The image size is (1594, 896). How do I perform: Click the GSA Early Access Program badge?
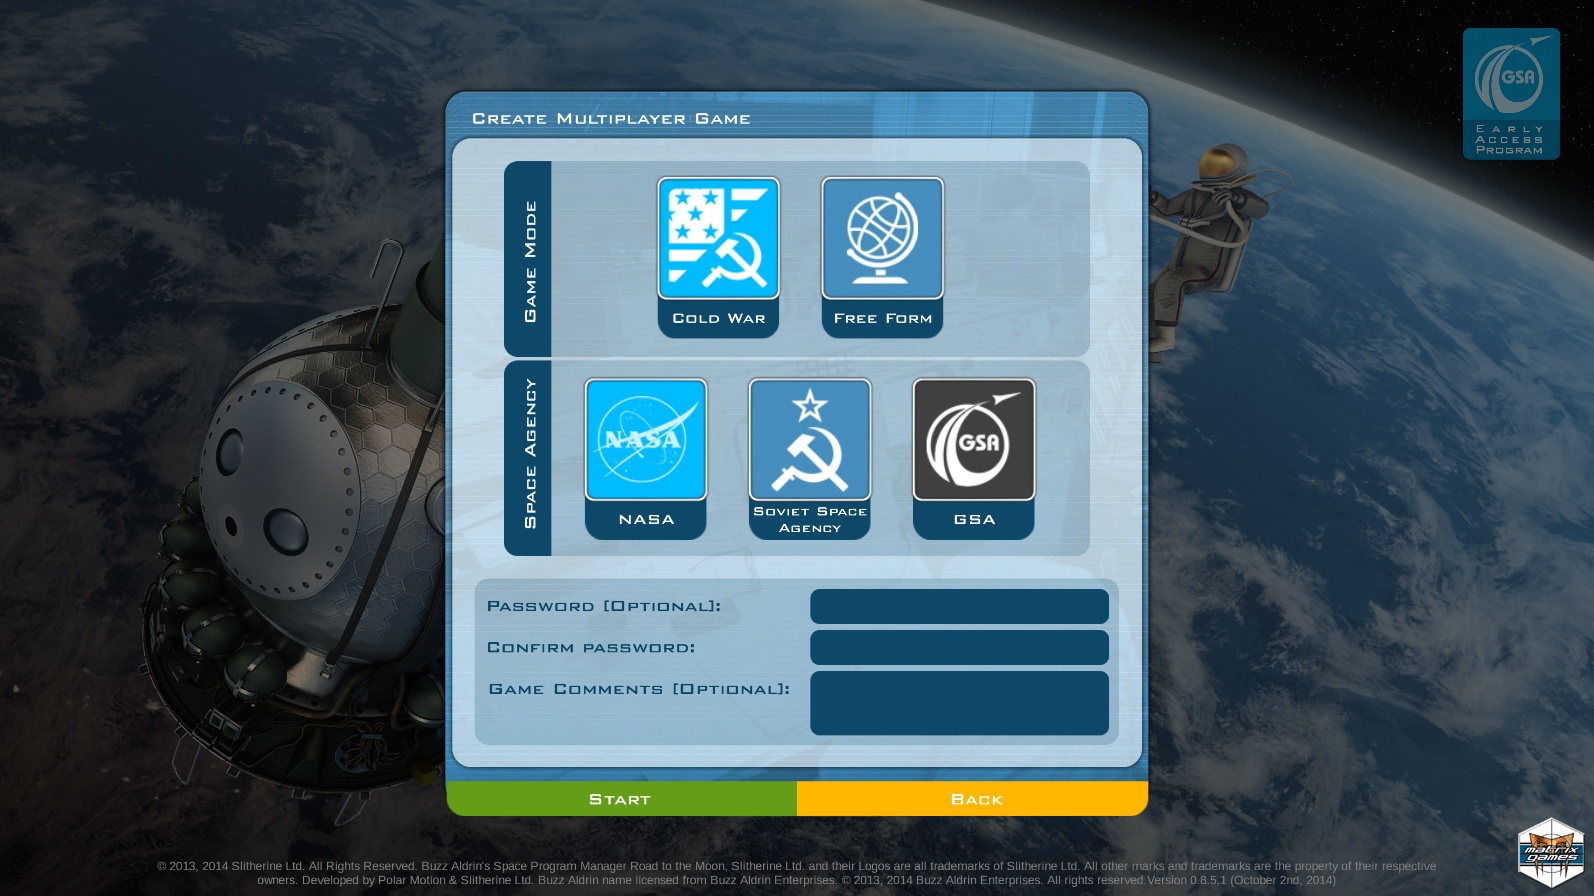[1510, 94]
